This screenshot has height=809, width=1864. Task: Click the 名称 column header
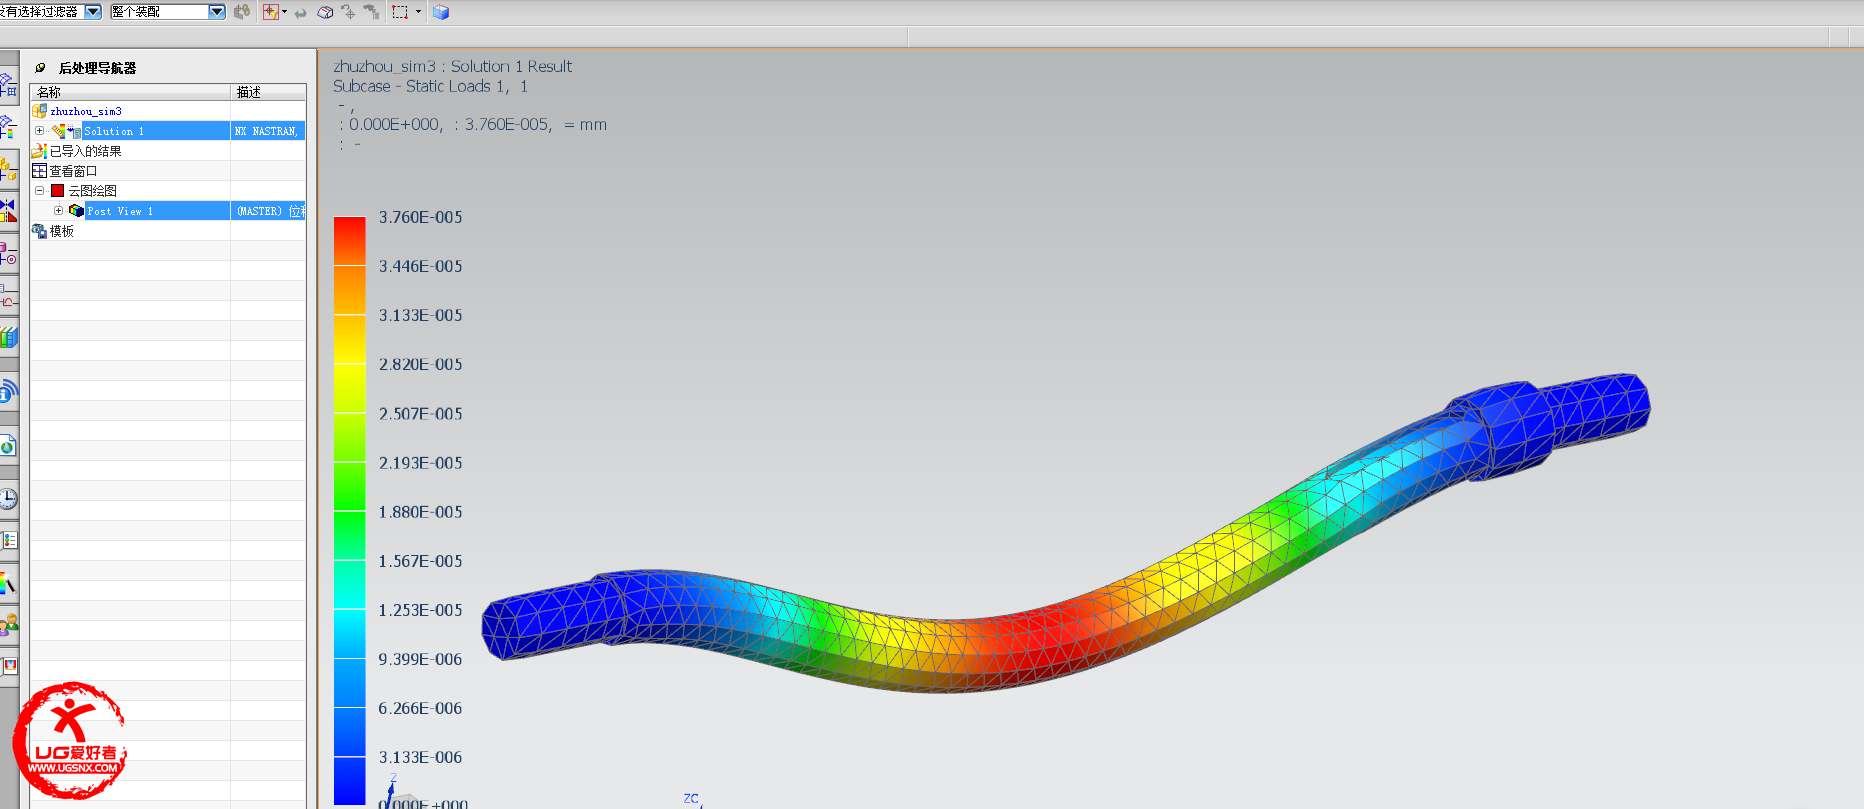coord(131,92)
